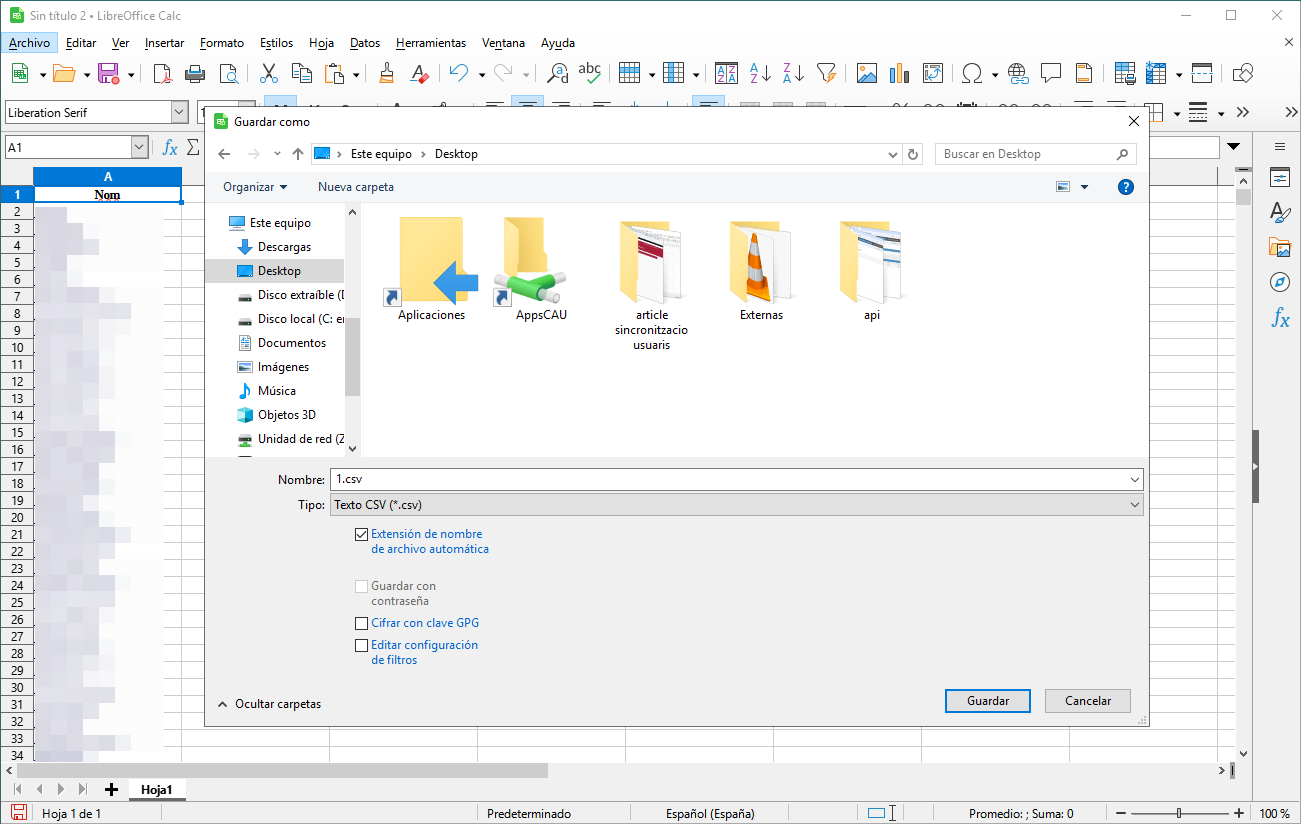Click the Insert Image icon
Viewport: 1301px width, 824px height.
point(866,73)
